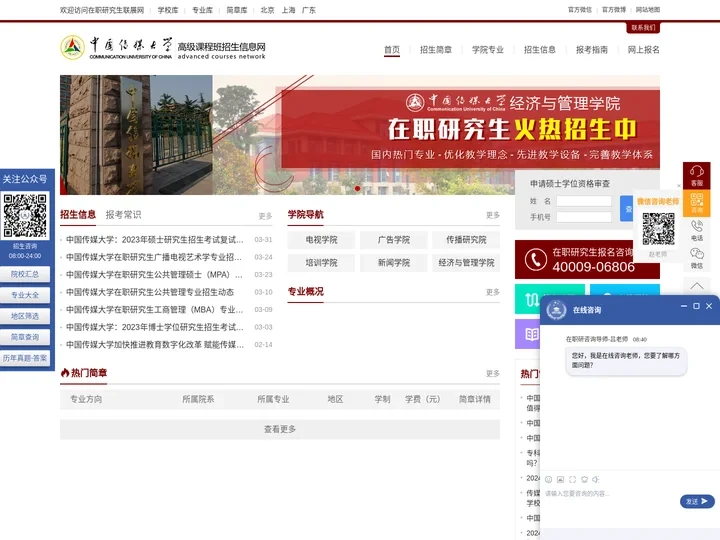Select the red 招生信息 tab heading
Viewport: 720px width, 540px height.
click(78, 214)
